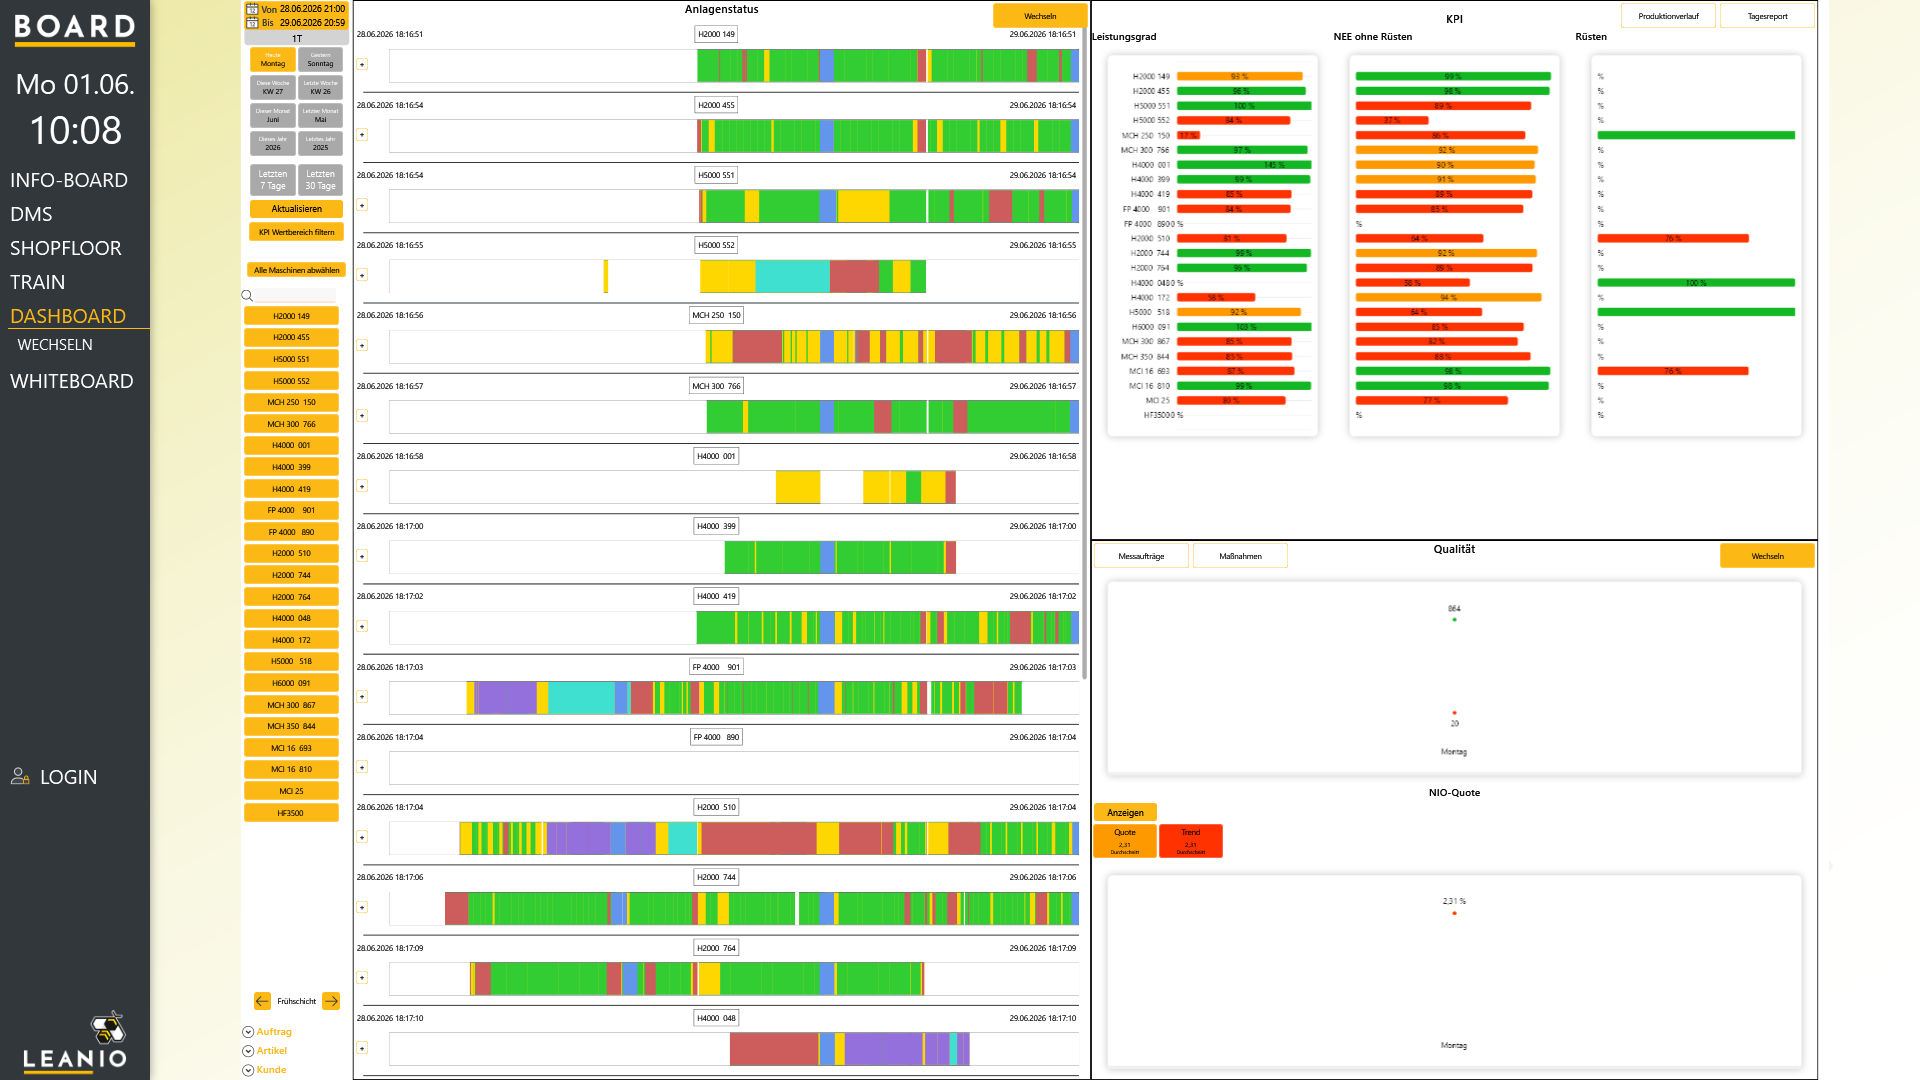Toggle machine filter H5000 551
Viewport: 1920px width, 1080px height.
point(291,359)
